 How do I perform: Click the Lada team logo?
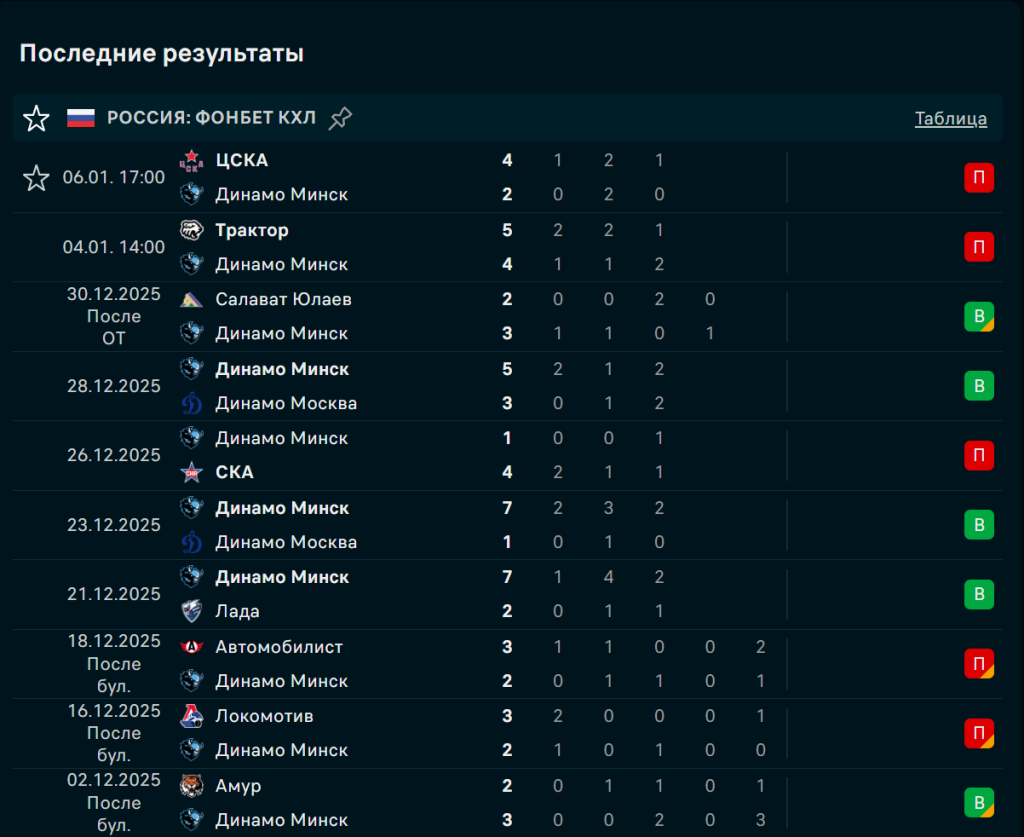click(x=191, y=611)
